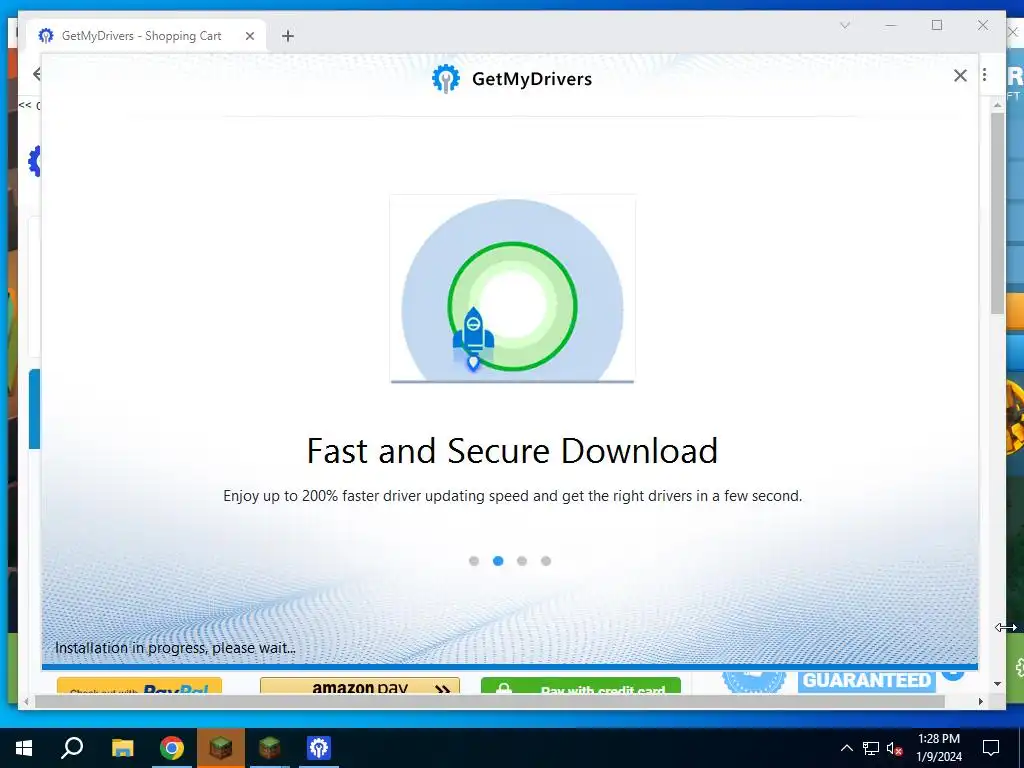Close the GetMyDrivers installer overlay
This screenshot has height=768, width=1024.
960,76
